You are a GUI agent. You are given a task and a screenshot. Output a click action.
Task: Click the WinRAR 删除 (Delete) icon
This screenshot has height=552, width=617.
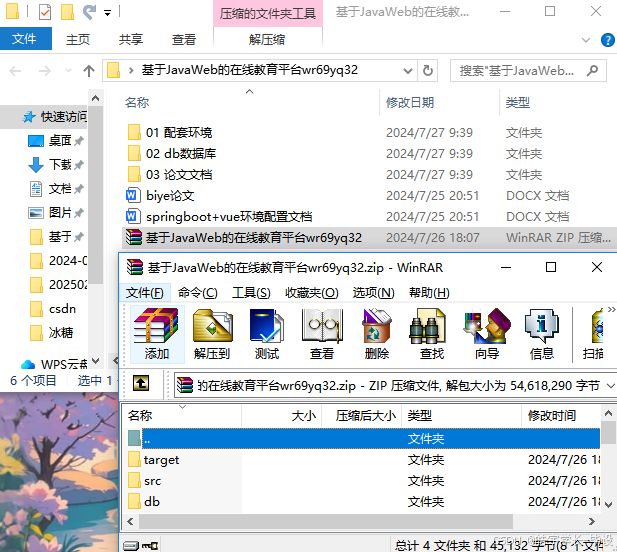tap(377, 334)
